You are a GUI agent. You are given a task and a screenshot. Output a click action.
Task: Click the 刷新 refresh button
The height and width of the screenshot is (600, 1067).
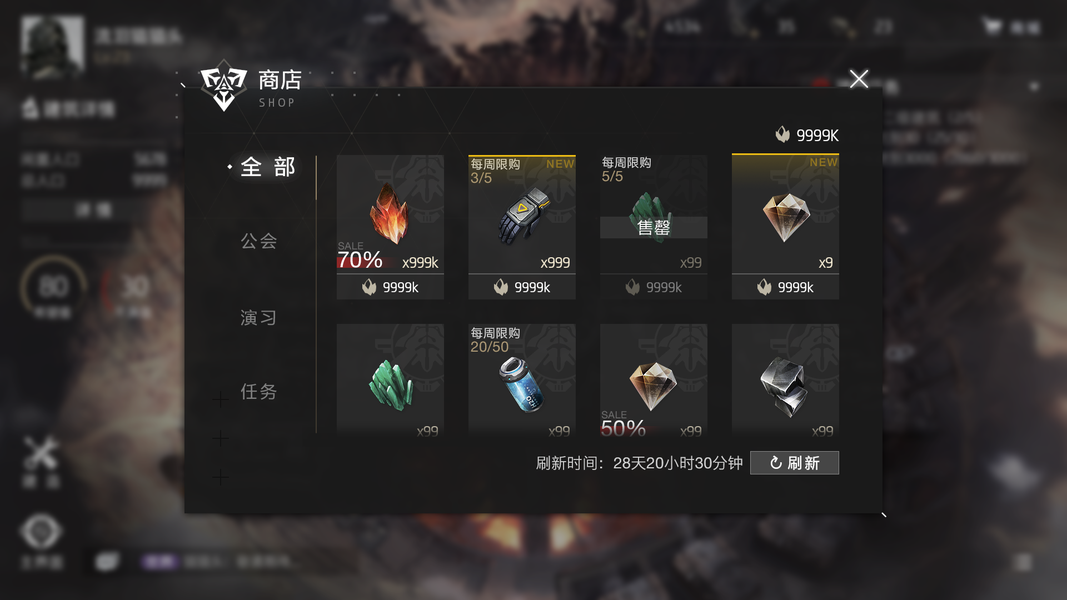(794, 463)
